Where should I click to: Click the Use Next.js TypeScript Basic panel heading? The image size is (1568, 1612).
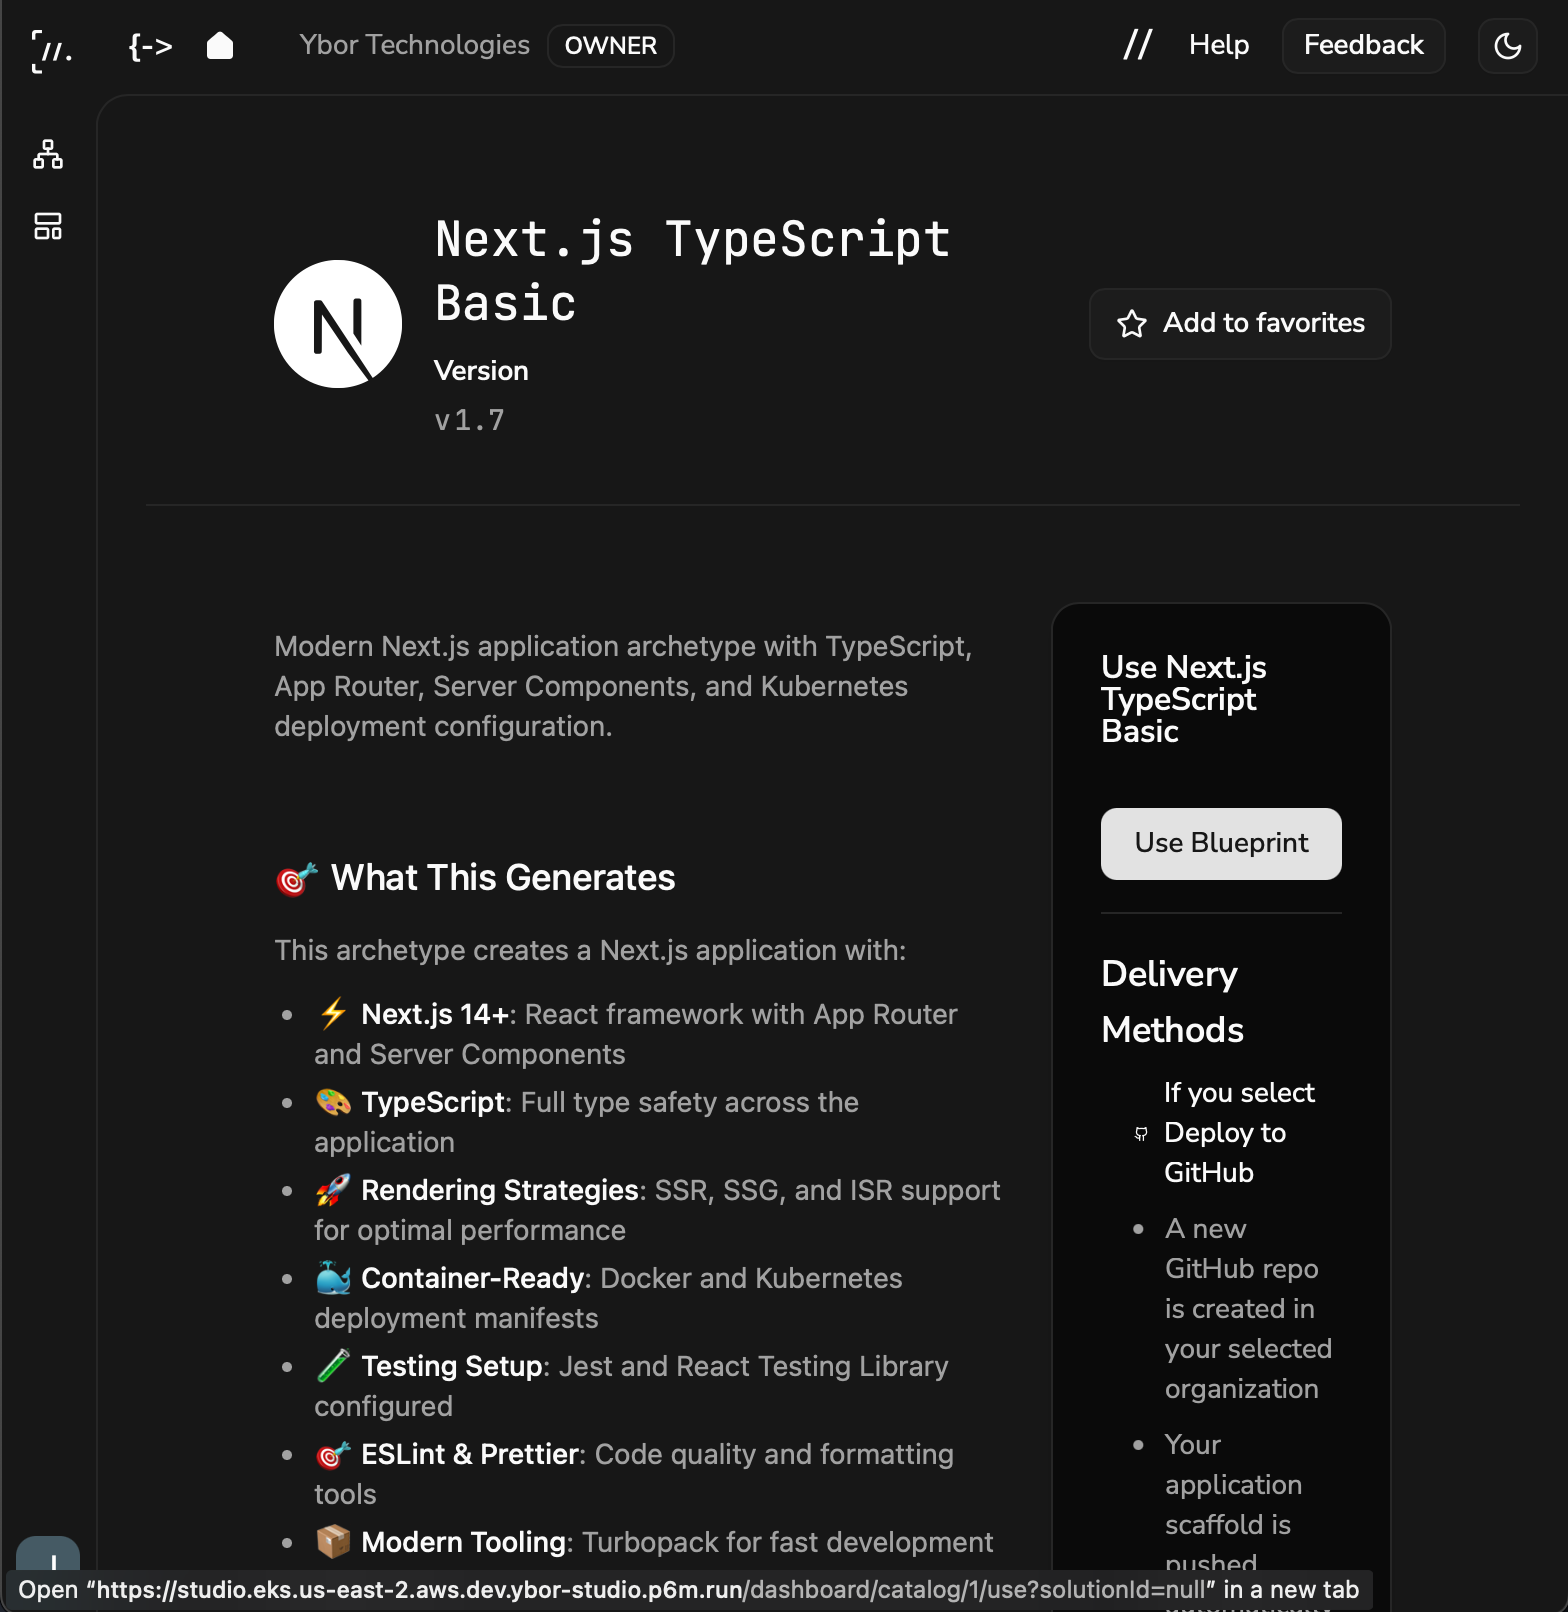coord(1184,699)
